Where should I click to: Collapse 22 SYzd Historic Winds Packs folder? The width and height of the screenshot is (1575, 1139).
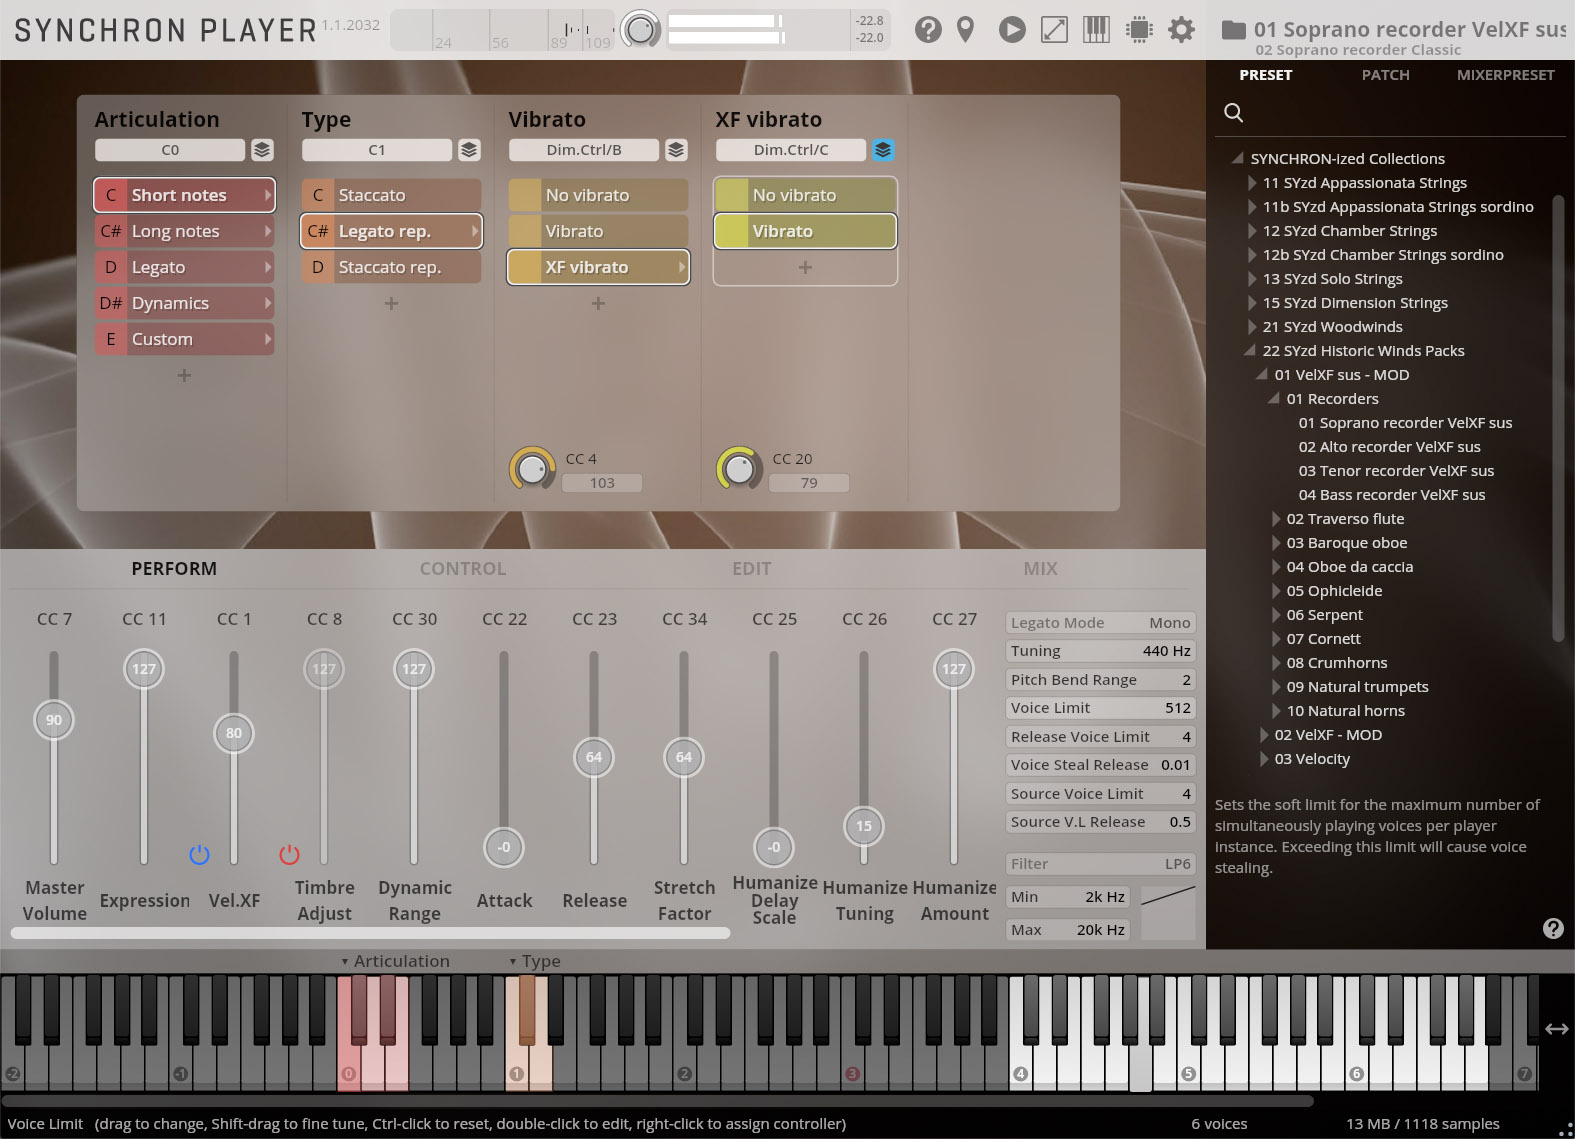coord(1249,350)
